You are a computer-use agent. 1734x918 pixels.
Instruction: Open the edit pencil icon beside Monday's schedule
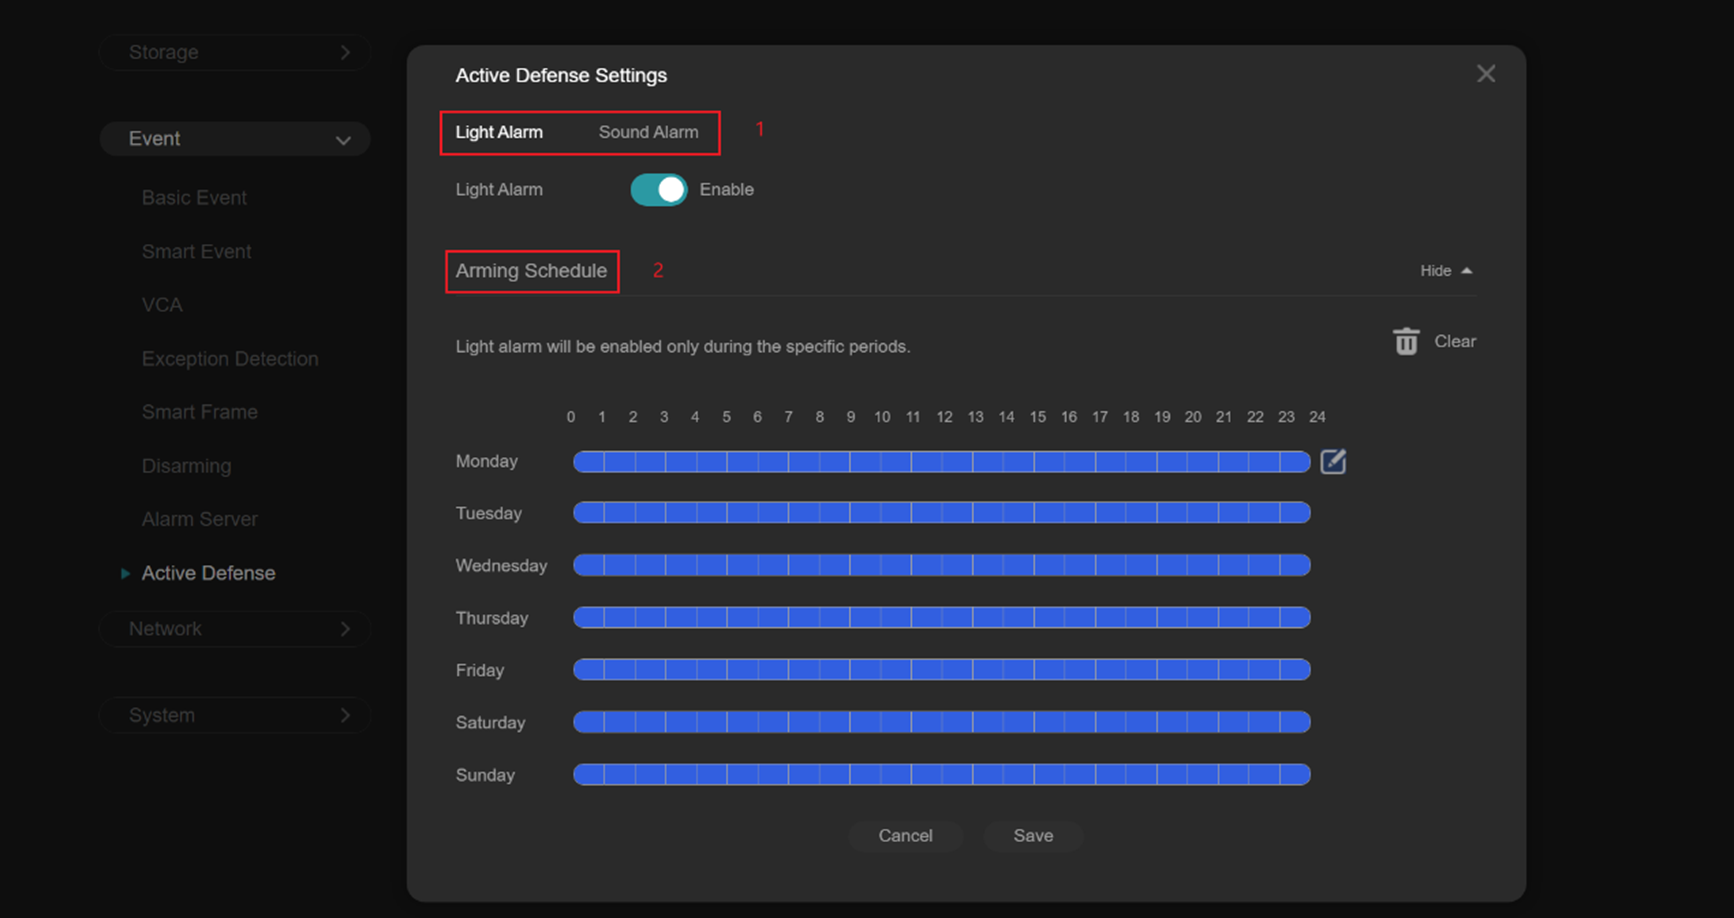coord(1333,461)
